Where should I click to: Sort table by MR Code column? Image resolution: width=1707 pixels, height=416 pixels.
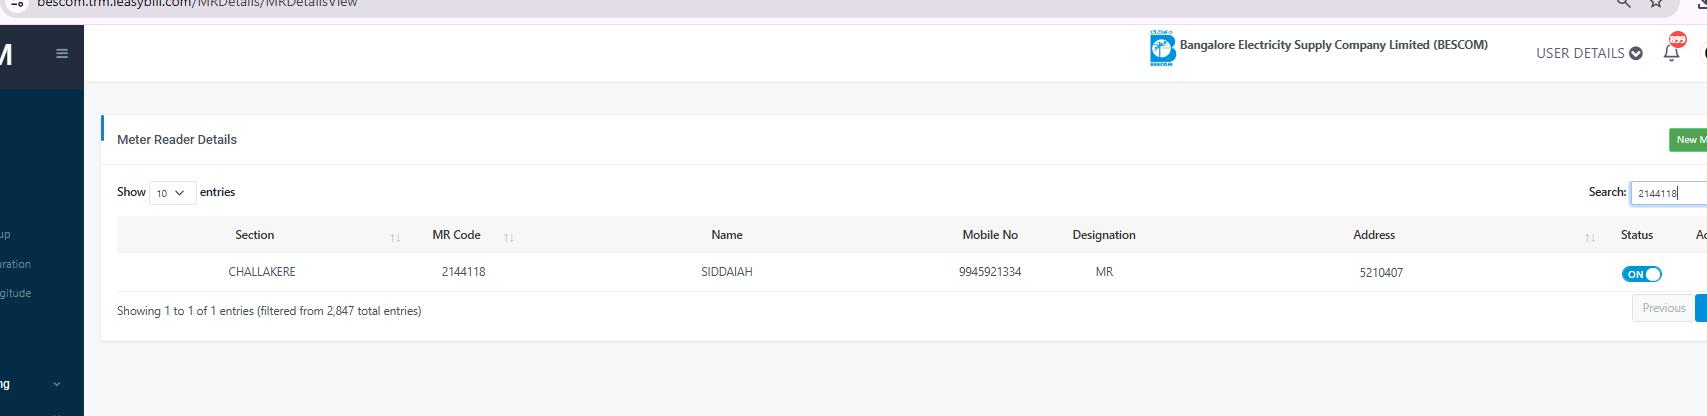464,235
